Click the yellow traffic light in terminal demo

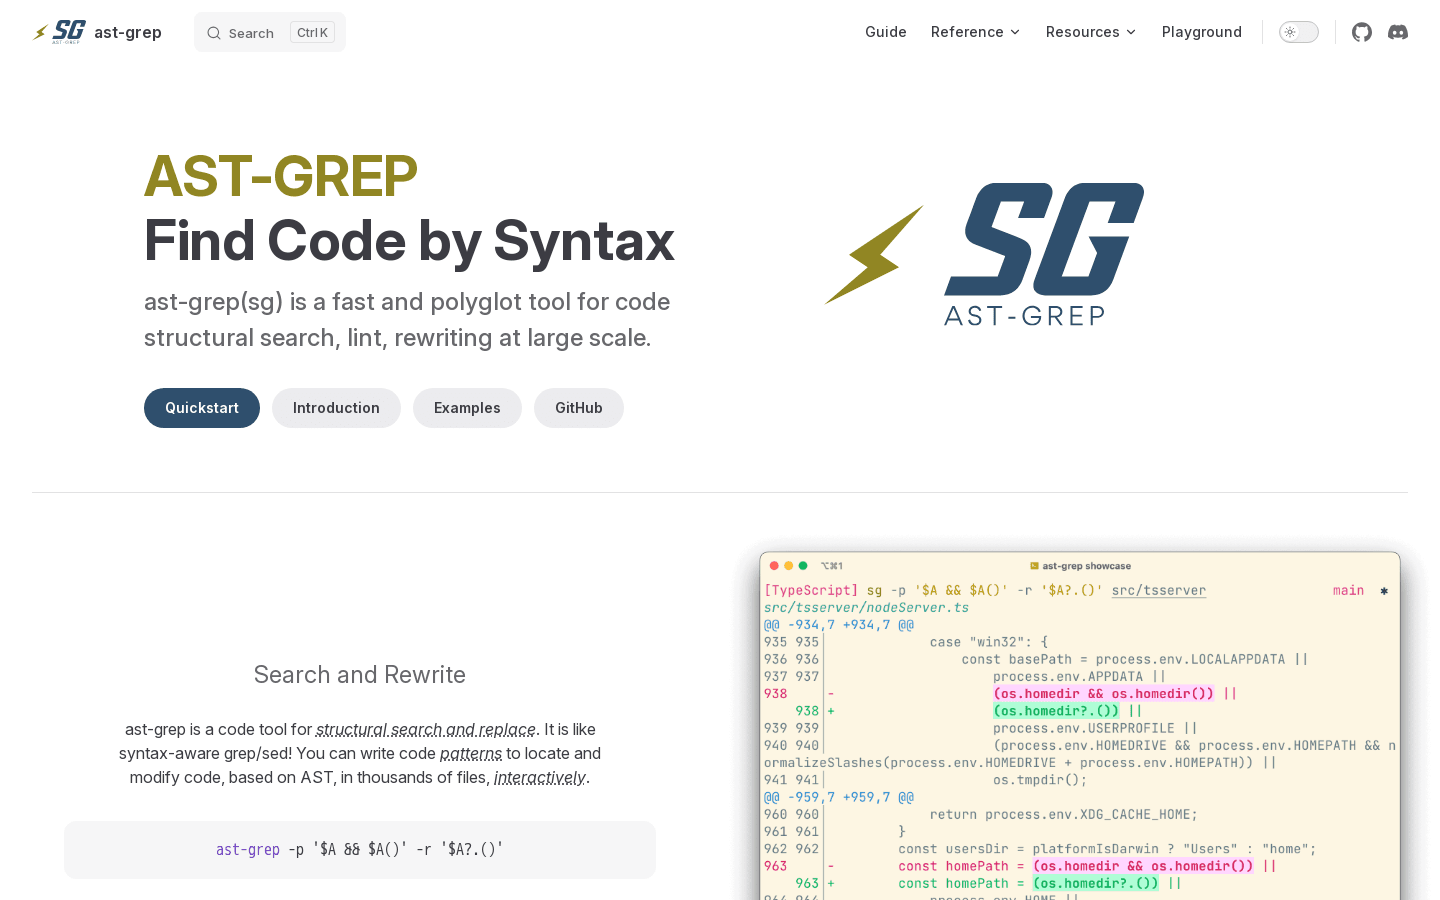pyautogui.click(x=788, y=565)
